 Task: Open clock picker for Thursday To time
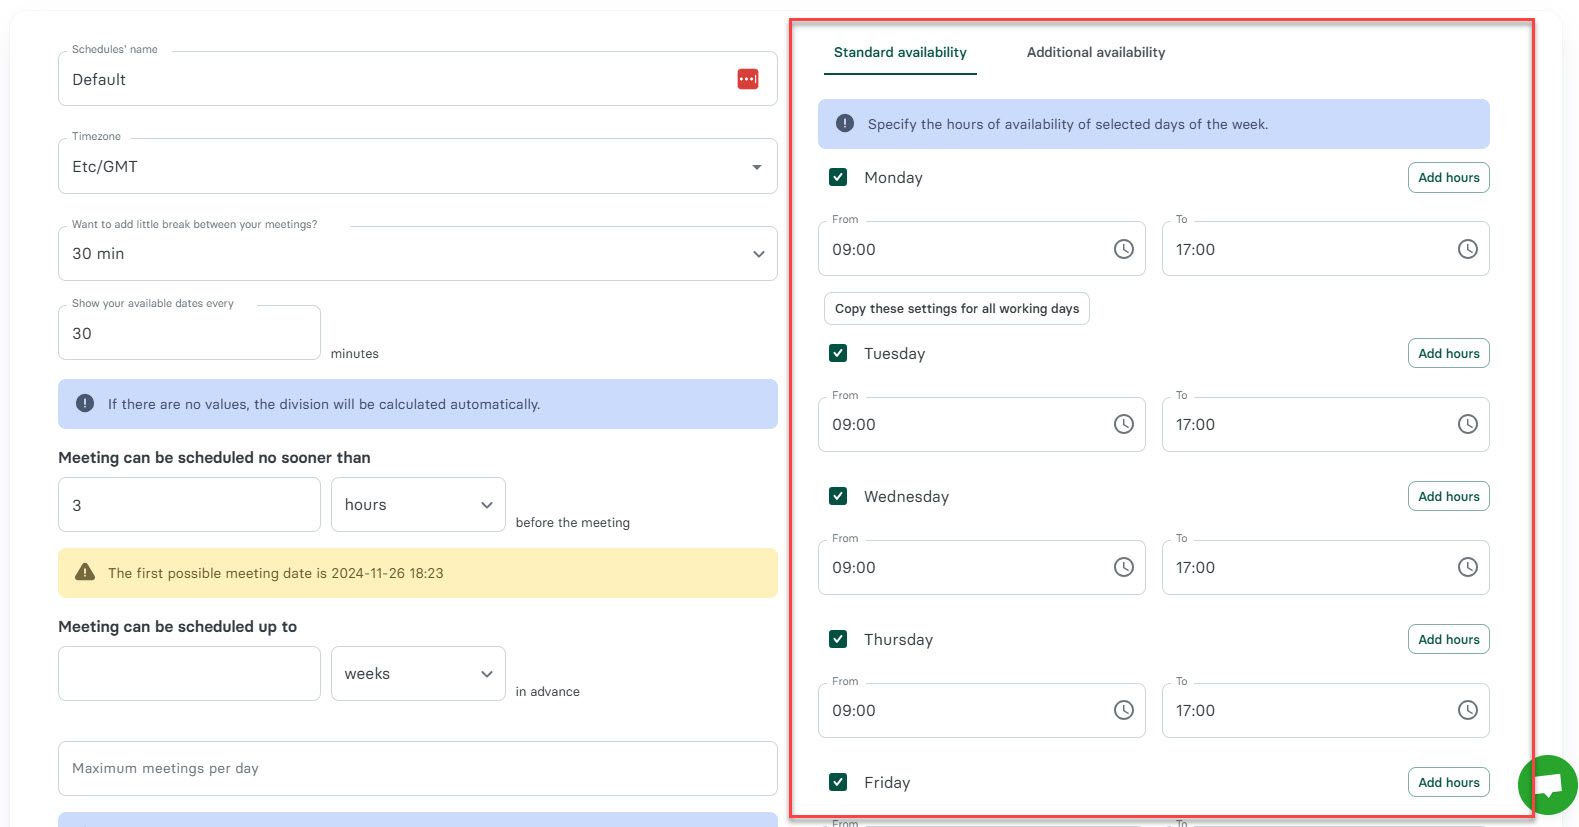pyautogui.click(x=1466, y=710)
